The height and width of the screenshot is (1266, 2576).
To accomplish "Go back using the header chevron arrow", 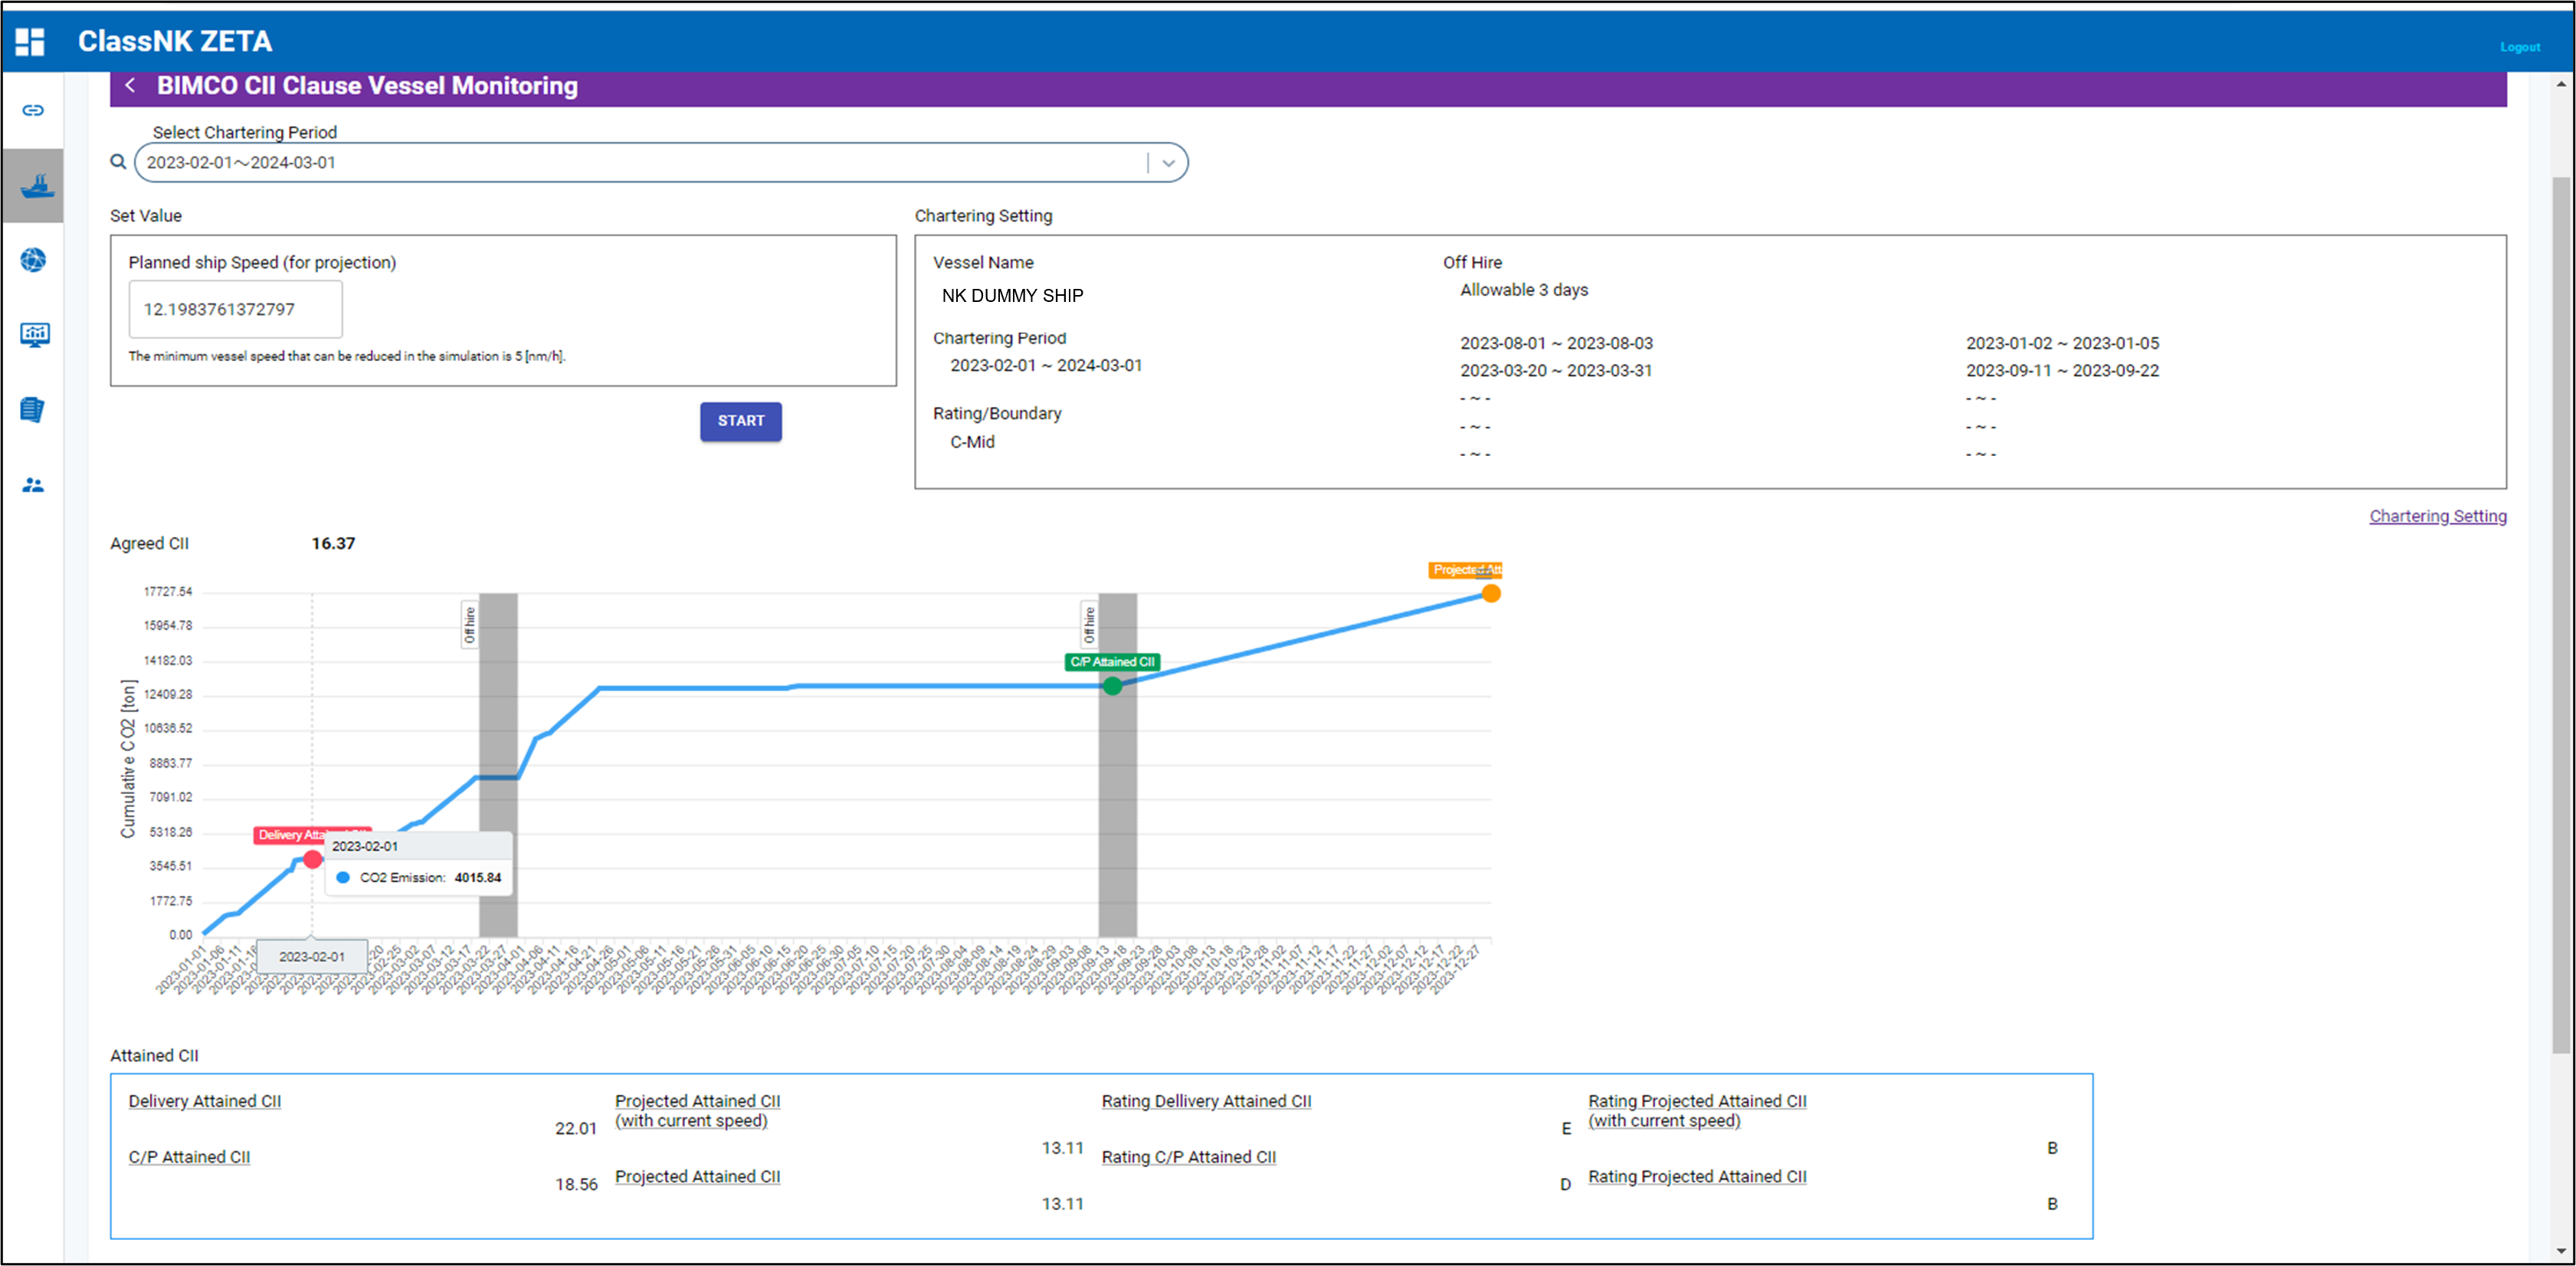I will coord(130,86).
